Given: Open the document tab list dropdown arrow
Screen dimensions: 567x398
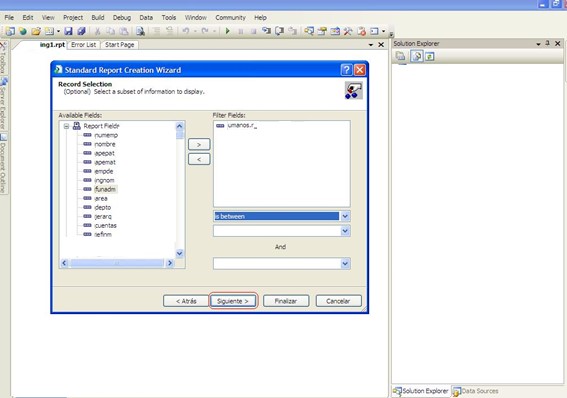Looking at the screenshot, I should tap(371, 45).
